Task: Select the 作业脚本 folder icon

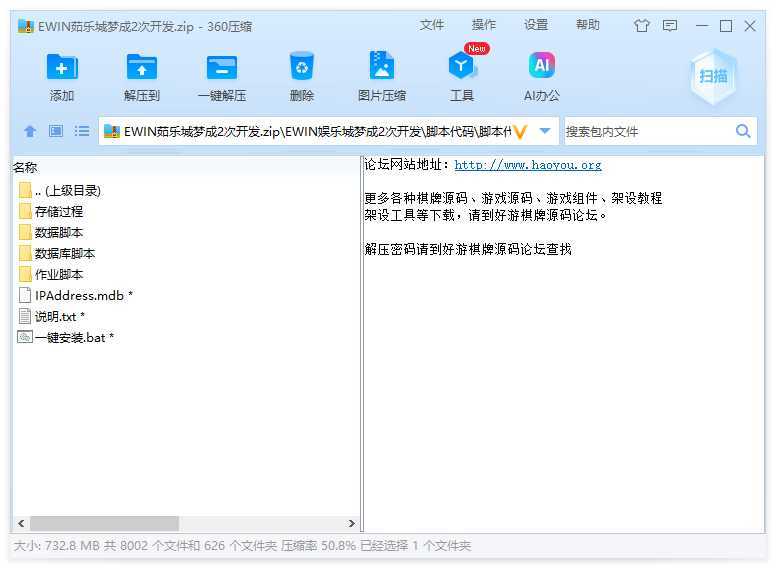Action: 25,274
